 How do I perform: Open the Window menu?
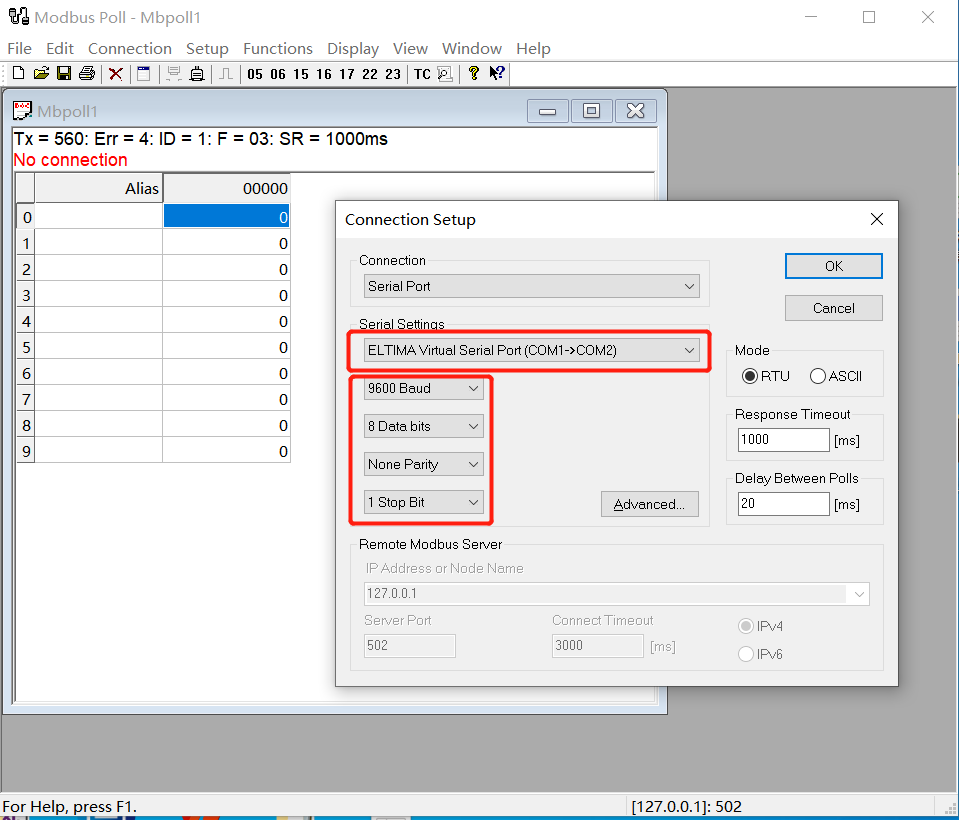coord(472,48)
